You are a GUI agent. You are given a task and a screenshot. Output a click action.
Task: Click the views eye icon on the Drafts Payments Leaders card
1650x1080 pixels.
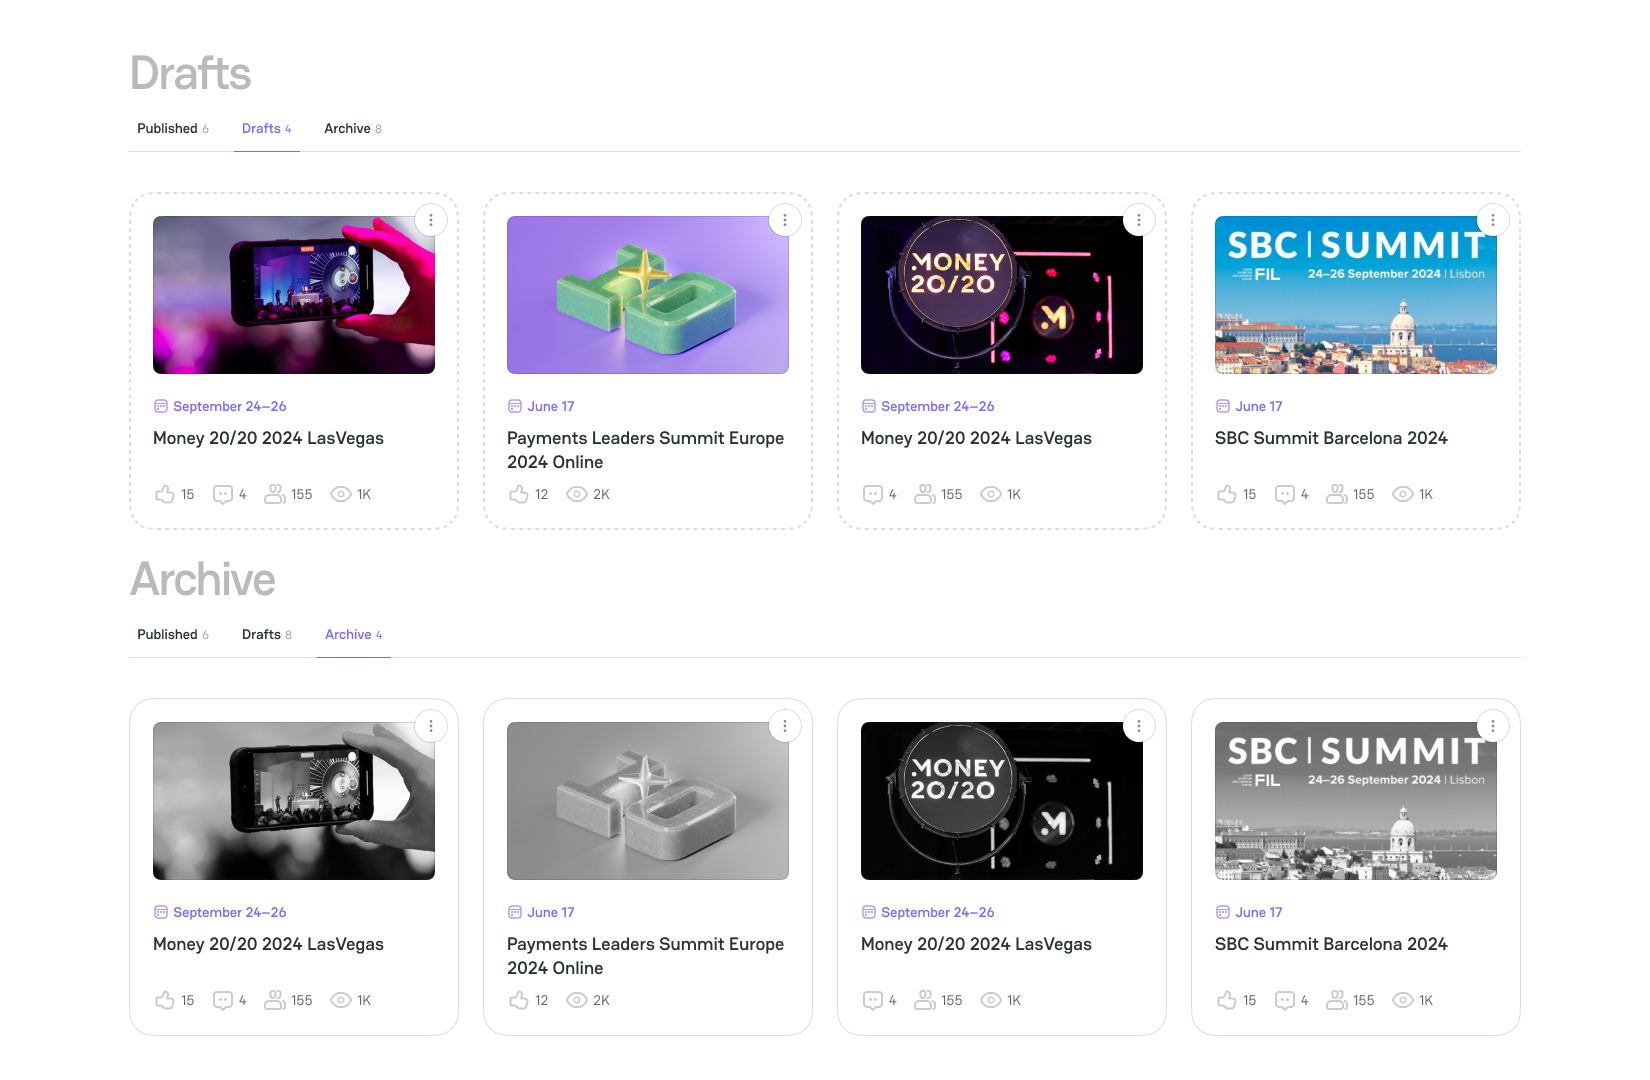coord(577,494)
